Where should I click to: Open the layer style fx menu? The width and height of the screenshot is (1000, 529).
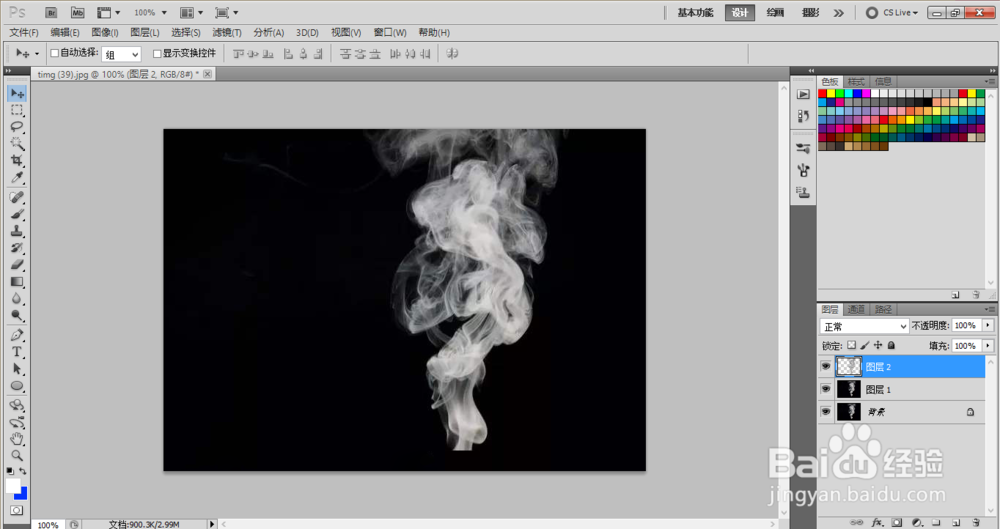pyautogui.click(x=878, y=523)
